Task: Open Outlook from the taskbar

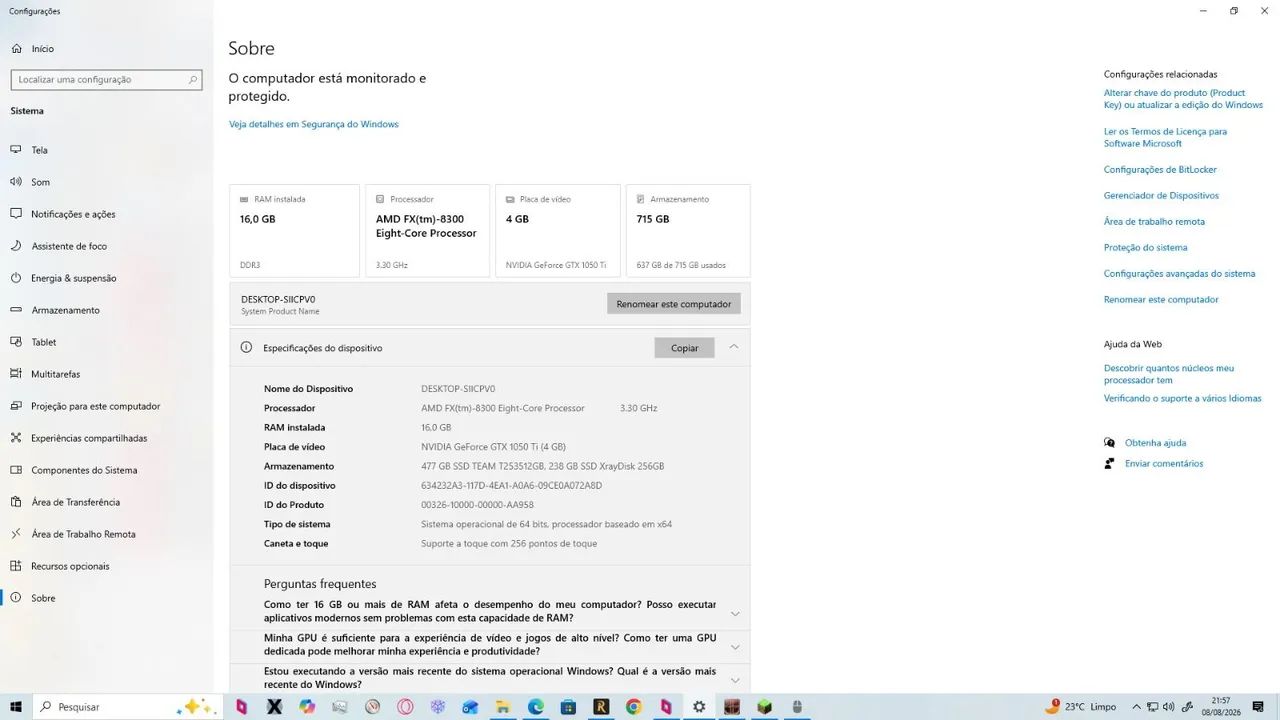Action: point(470,707)
